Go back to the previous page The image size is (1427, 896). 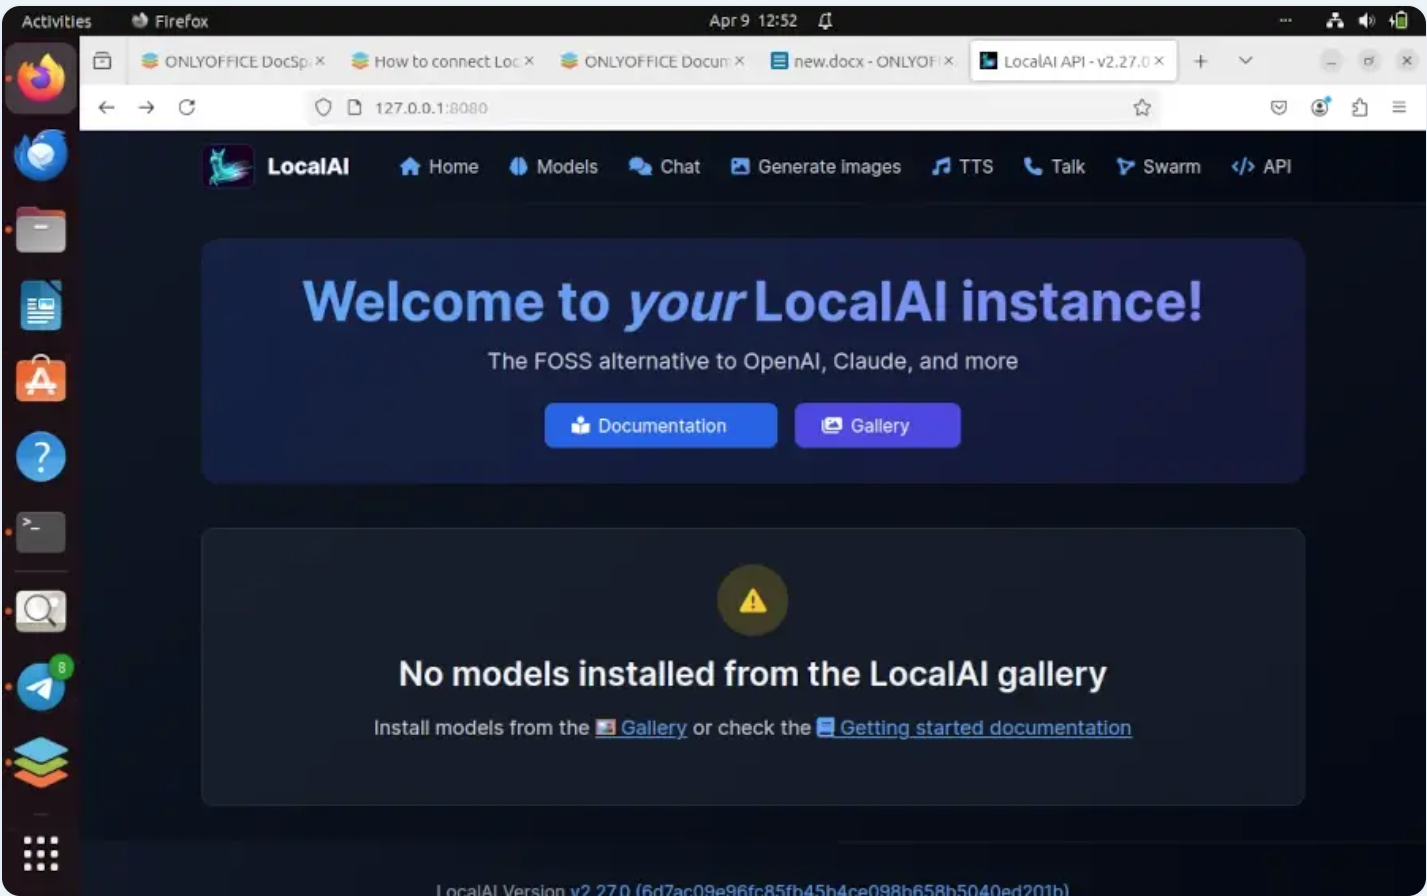(106, 107)
